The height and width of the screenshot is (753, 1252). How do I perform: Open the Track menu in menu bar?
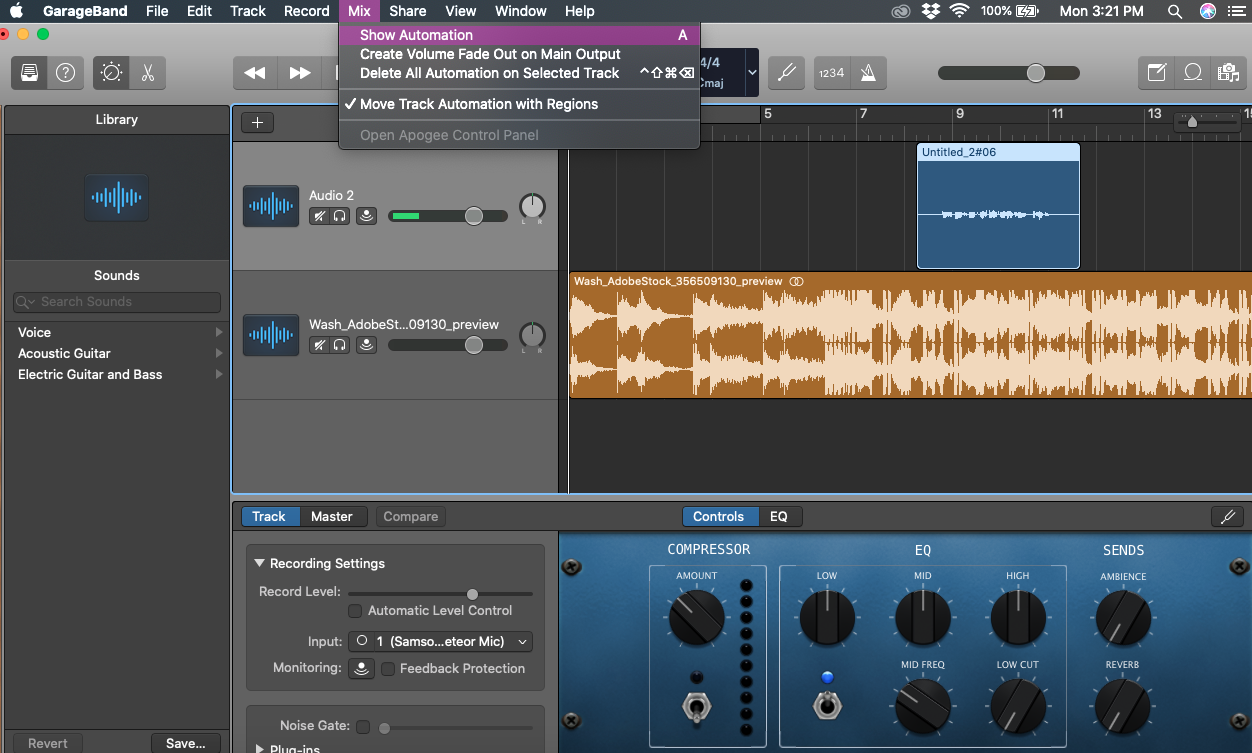248,11
